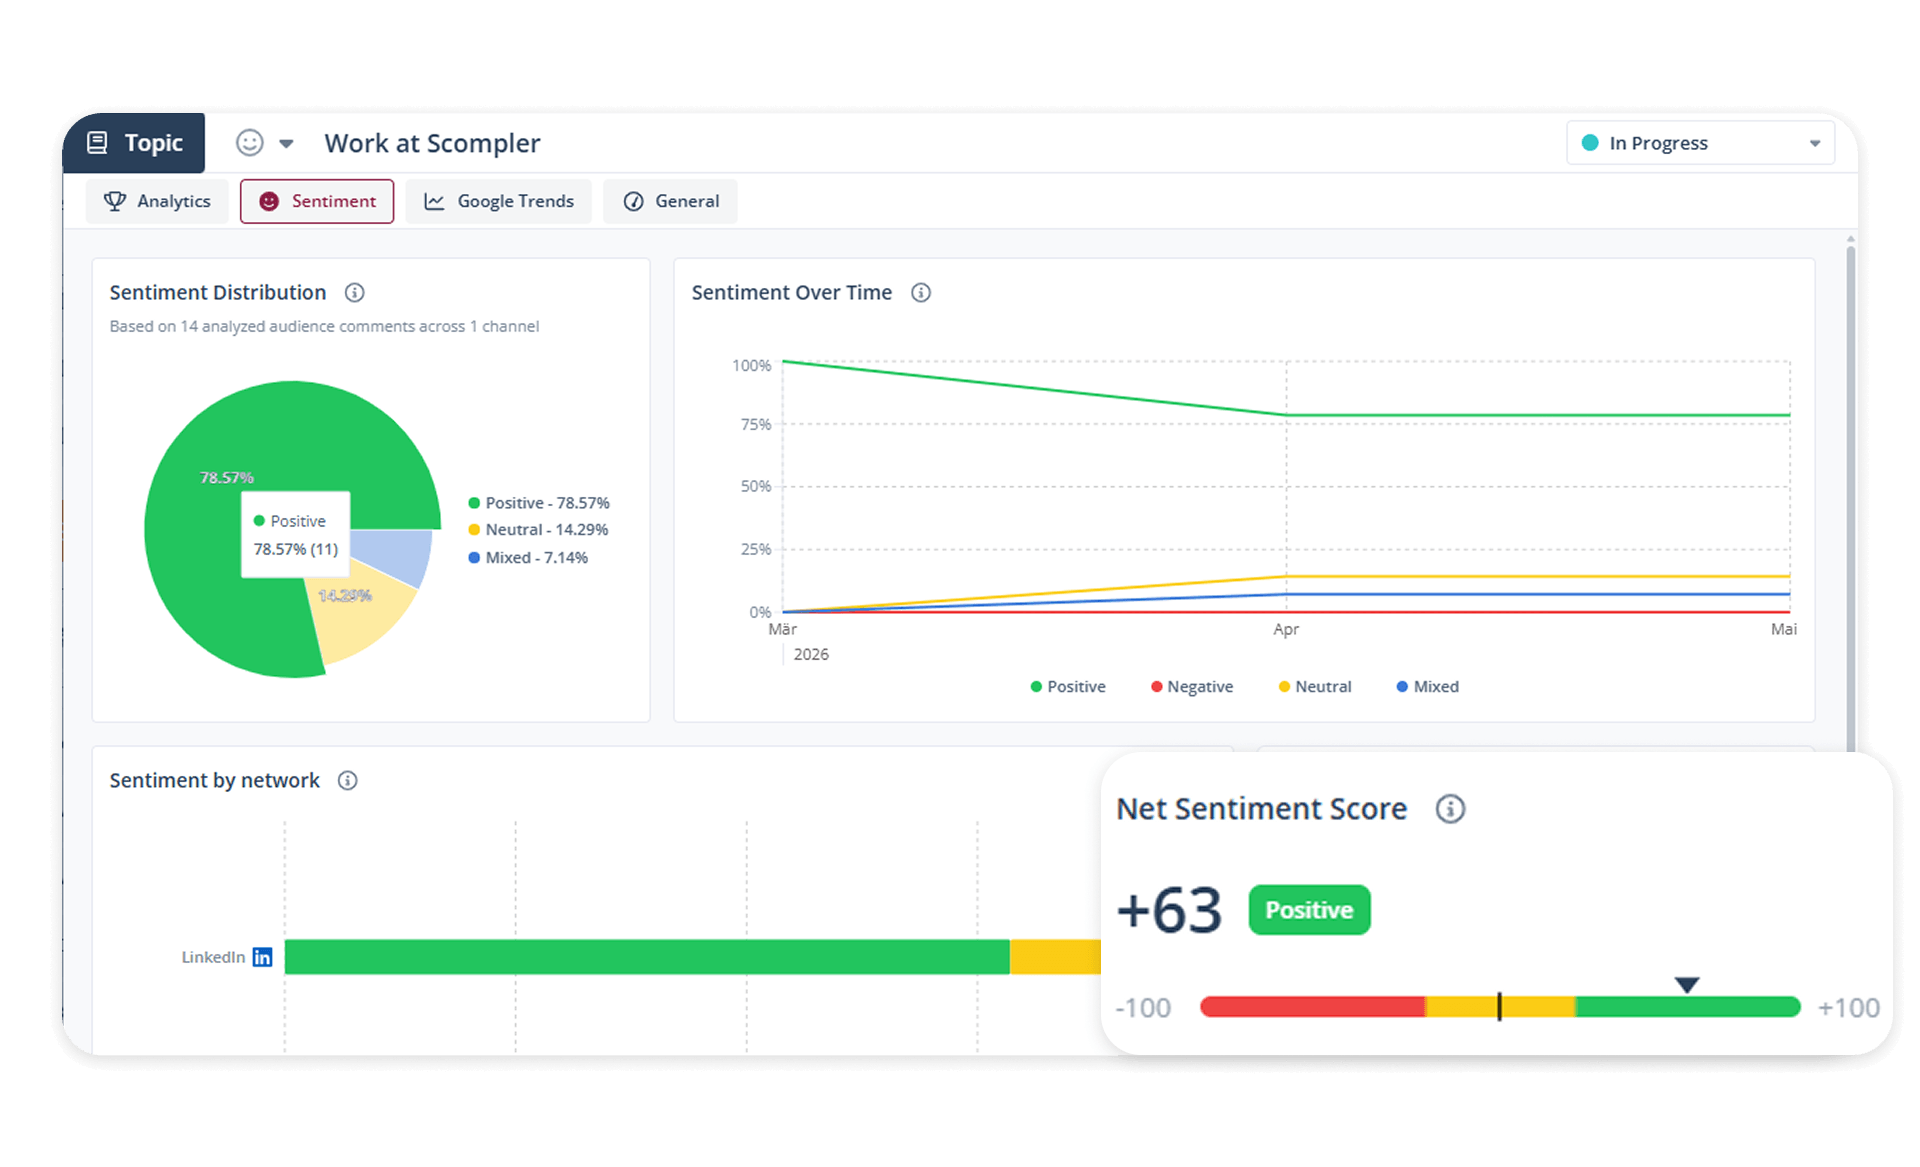
Task: Toggle Positive series in line chart legend
Action: click(x=1068, y=687)
